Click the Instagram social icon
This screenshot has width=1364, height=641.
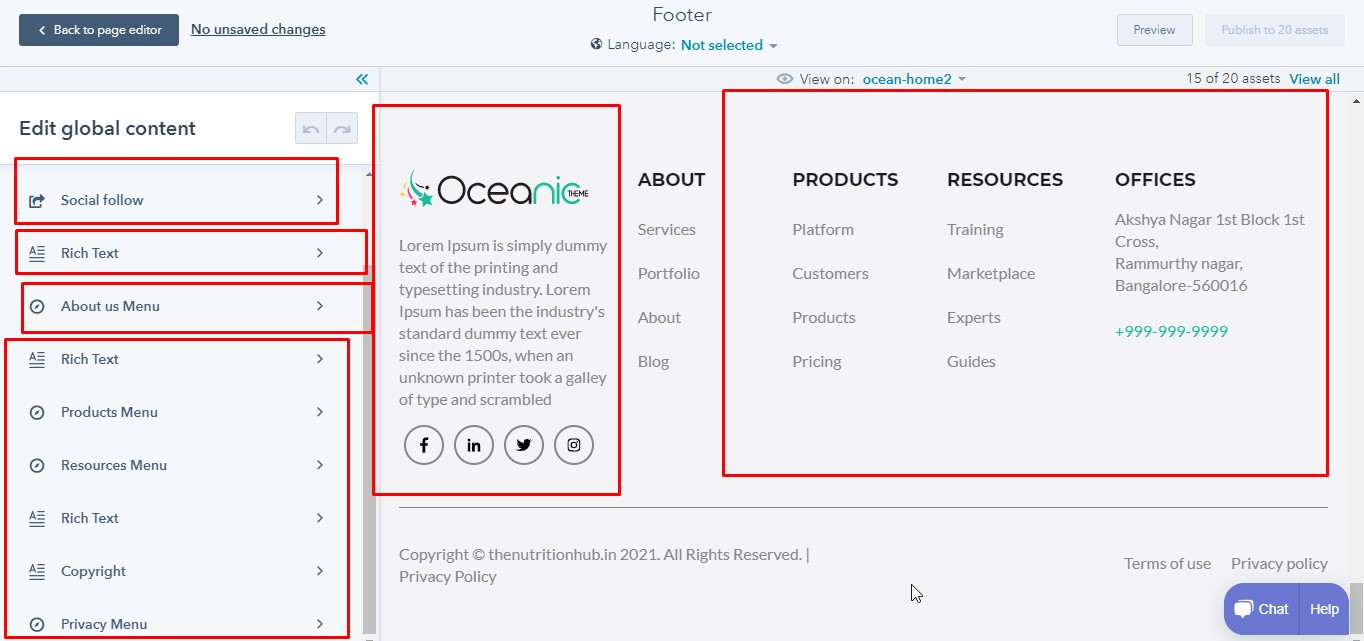[574, 445]
